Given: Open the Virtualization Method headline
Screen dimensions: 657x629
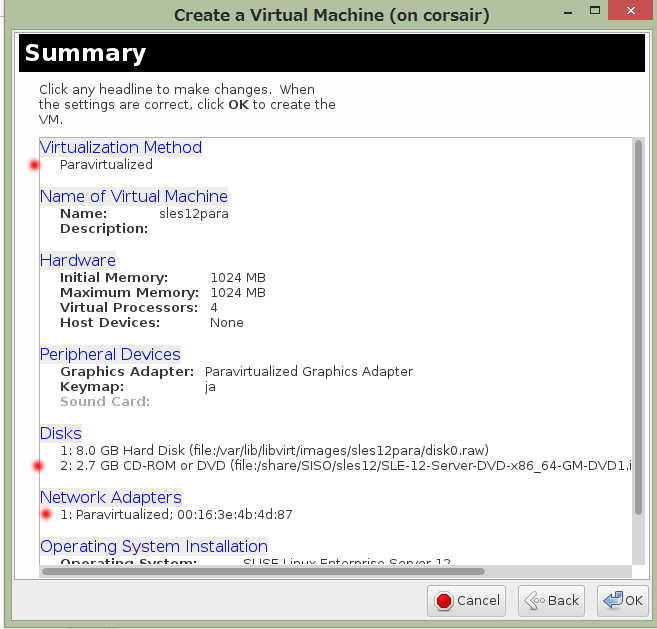Looking at the screenshot, I should tap(121, 148).
